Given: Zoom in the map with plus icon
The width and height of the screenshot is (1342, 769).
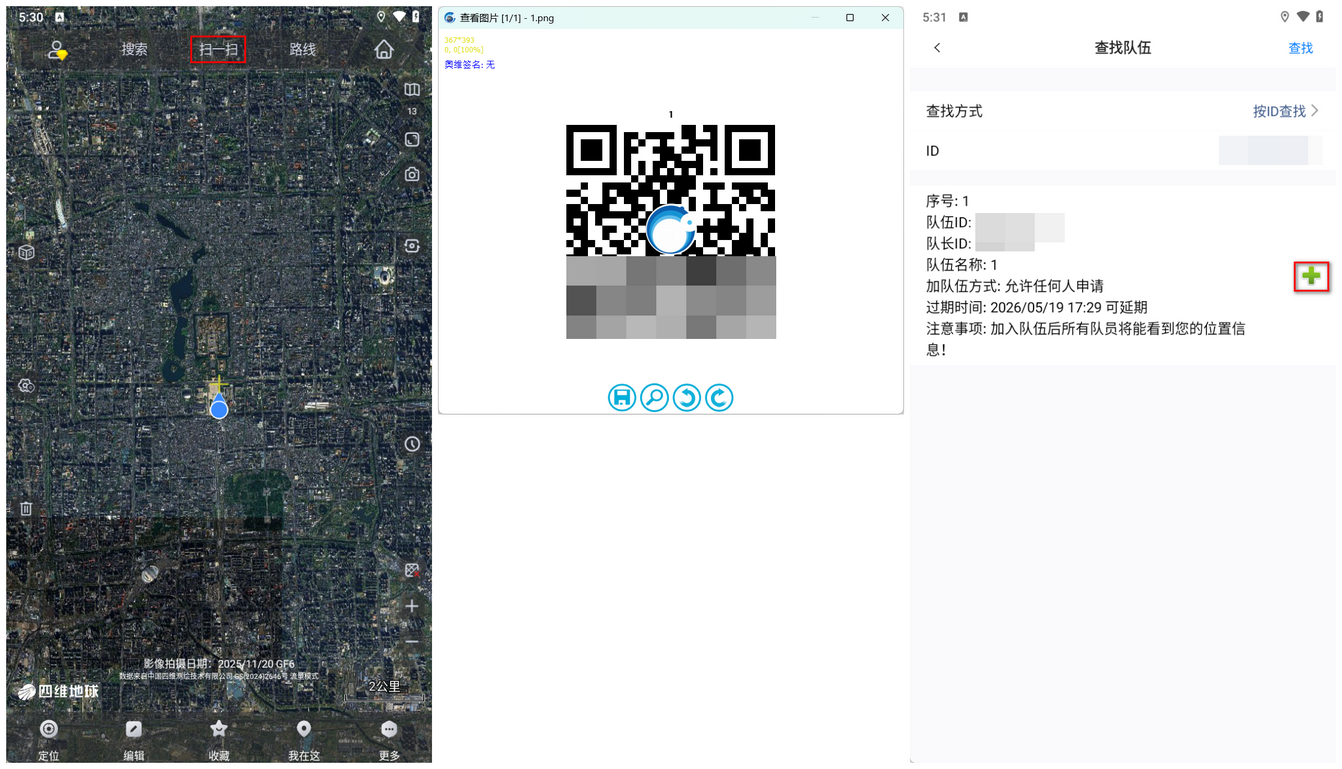Looking at the screenshot, I should pos(412,606).
